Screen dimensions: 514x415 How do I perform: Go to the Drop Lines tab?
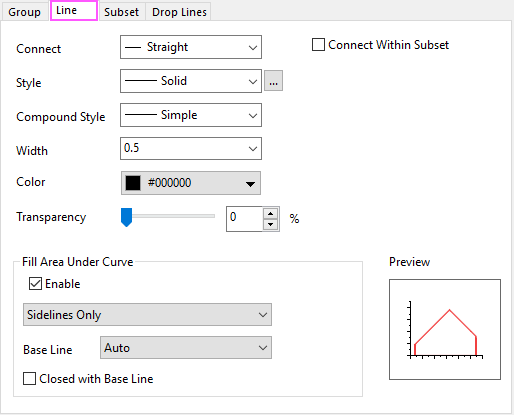click(x=179, y=12)
